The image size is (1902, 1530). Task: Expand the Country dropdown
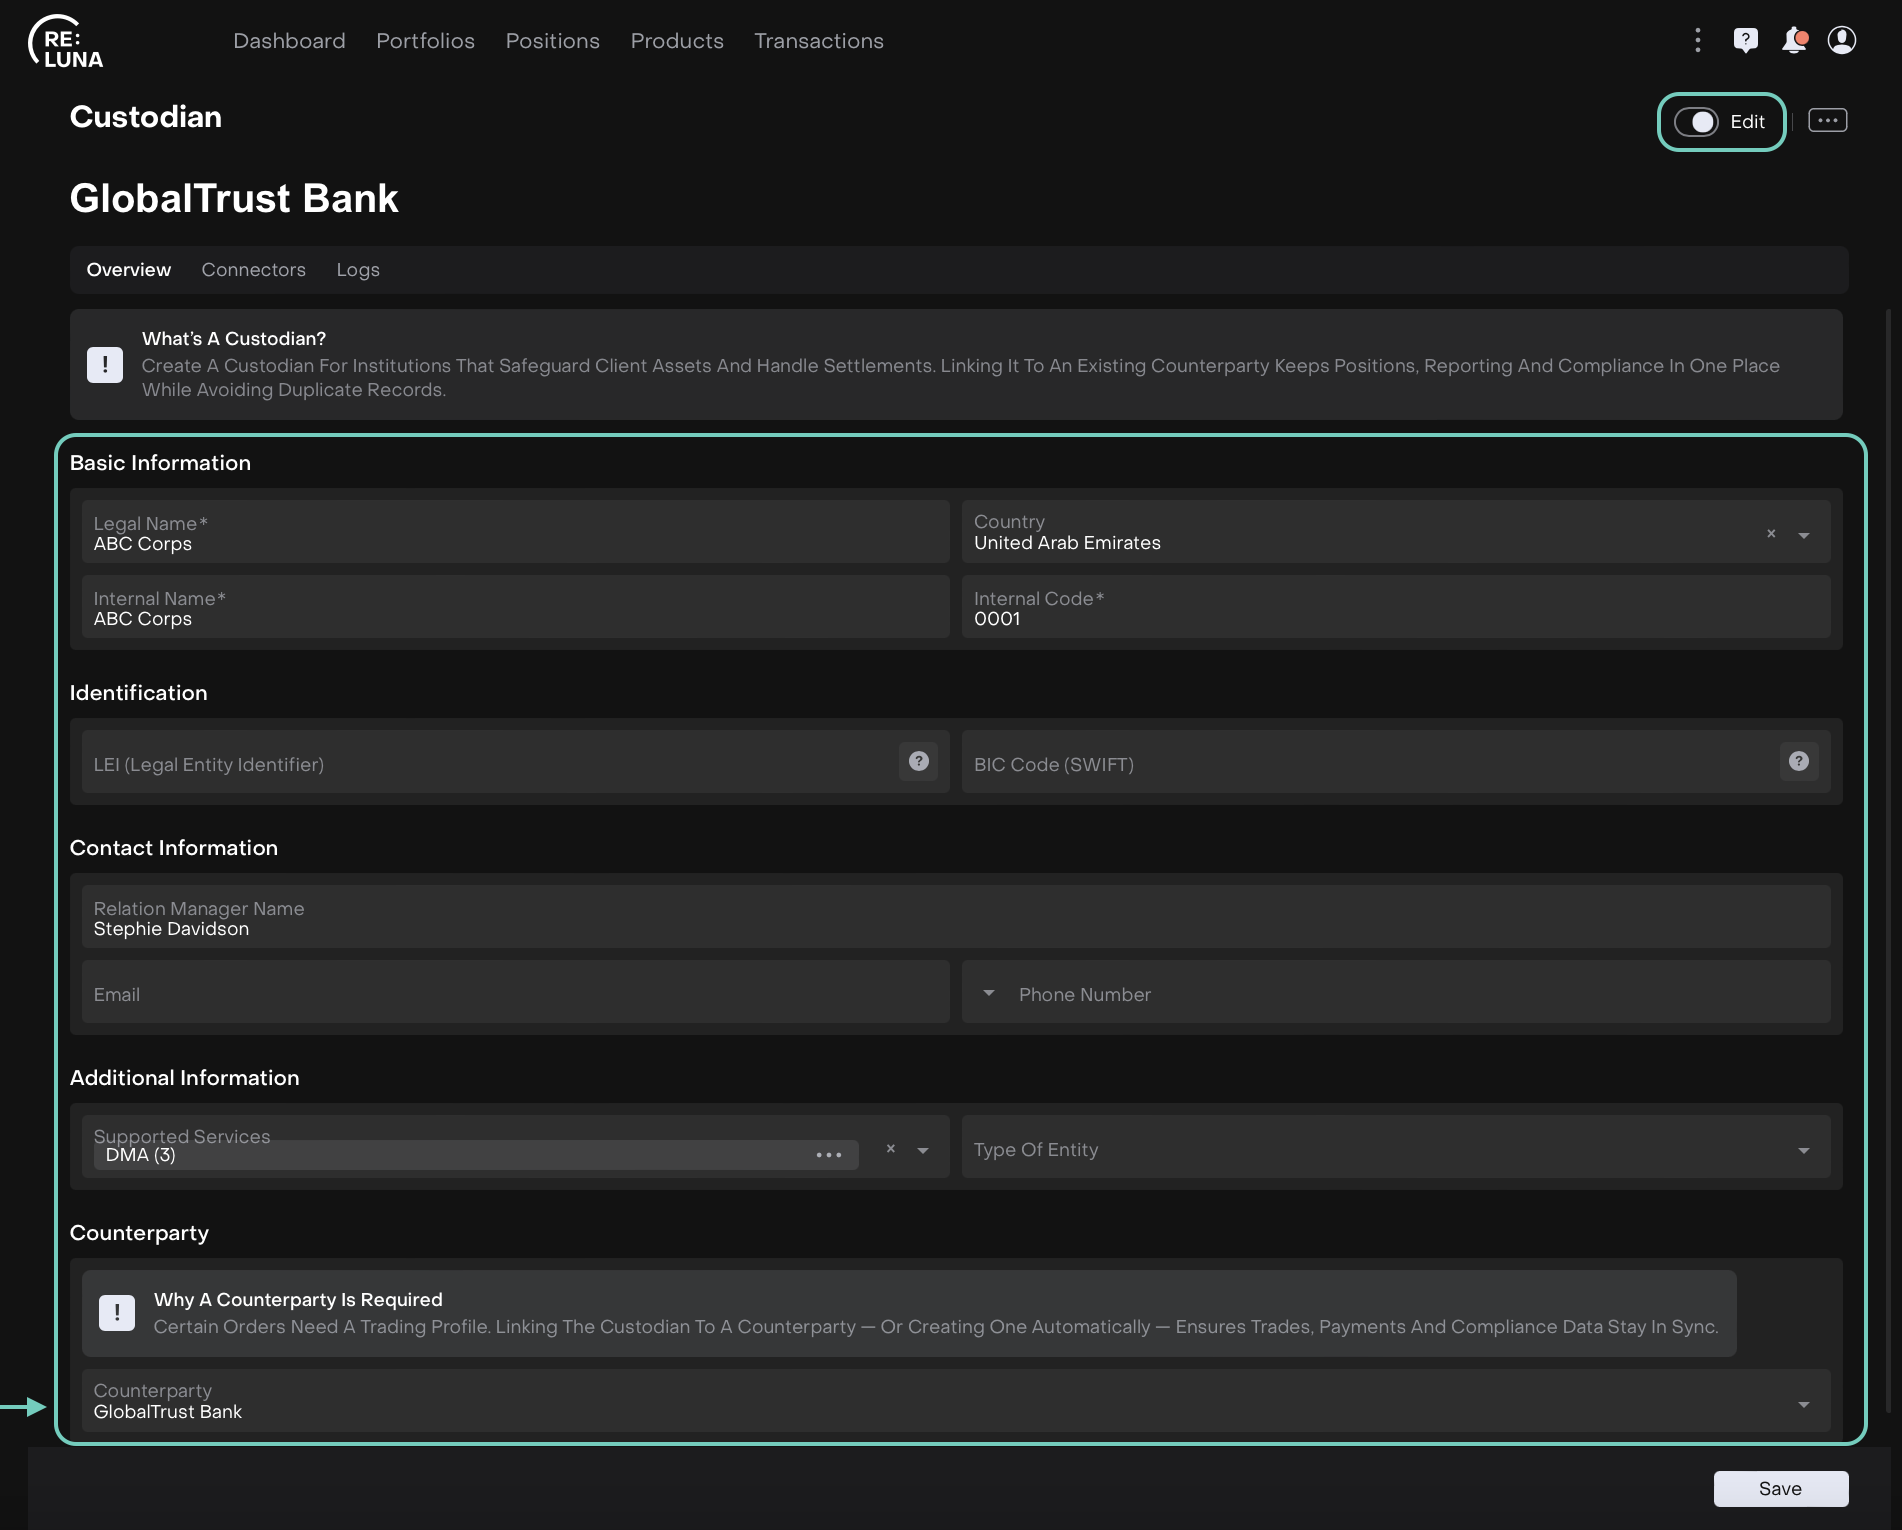tap(1804, 535)
